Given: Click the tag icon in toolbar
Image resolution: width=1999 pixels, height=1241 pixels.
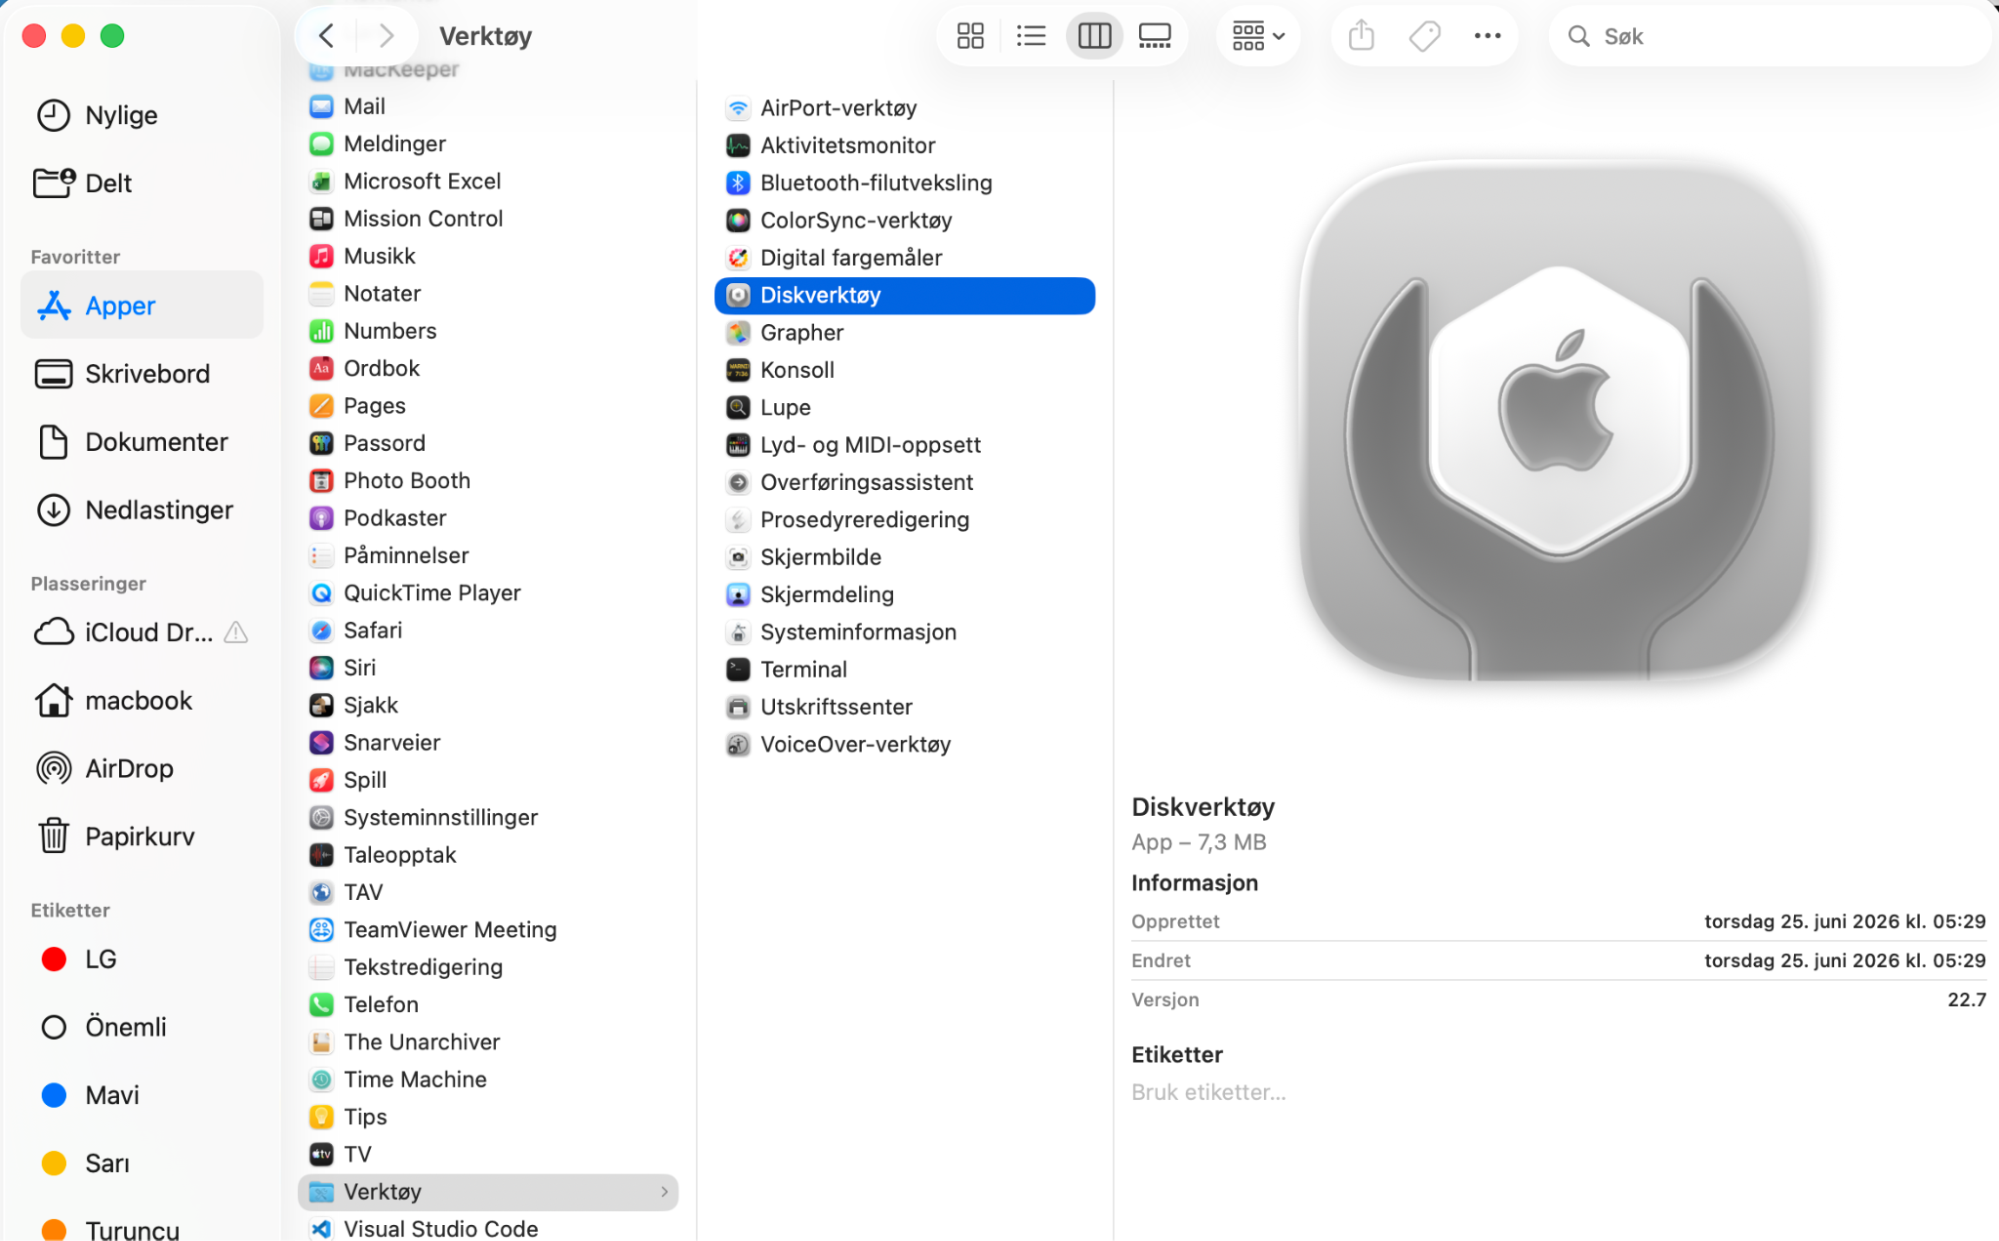Looking at the screenshot, I should 1424,36.
